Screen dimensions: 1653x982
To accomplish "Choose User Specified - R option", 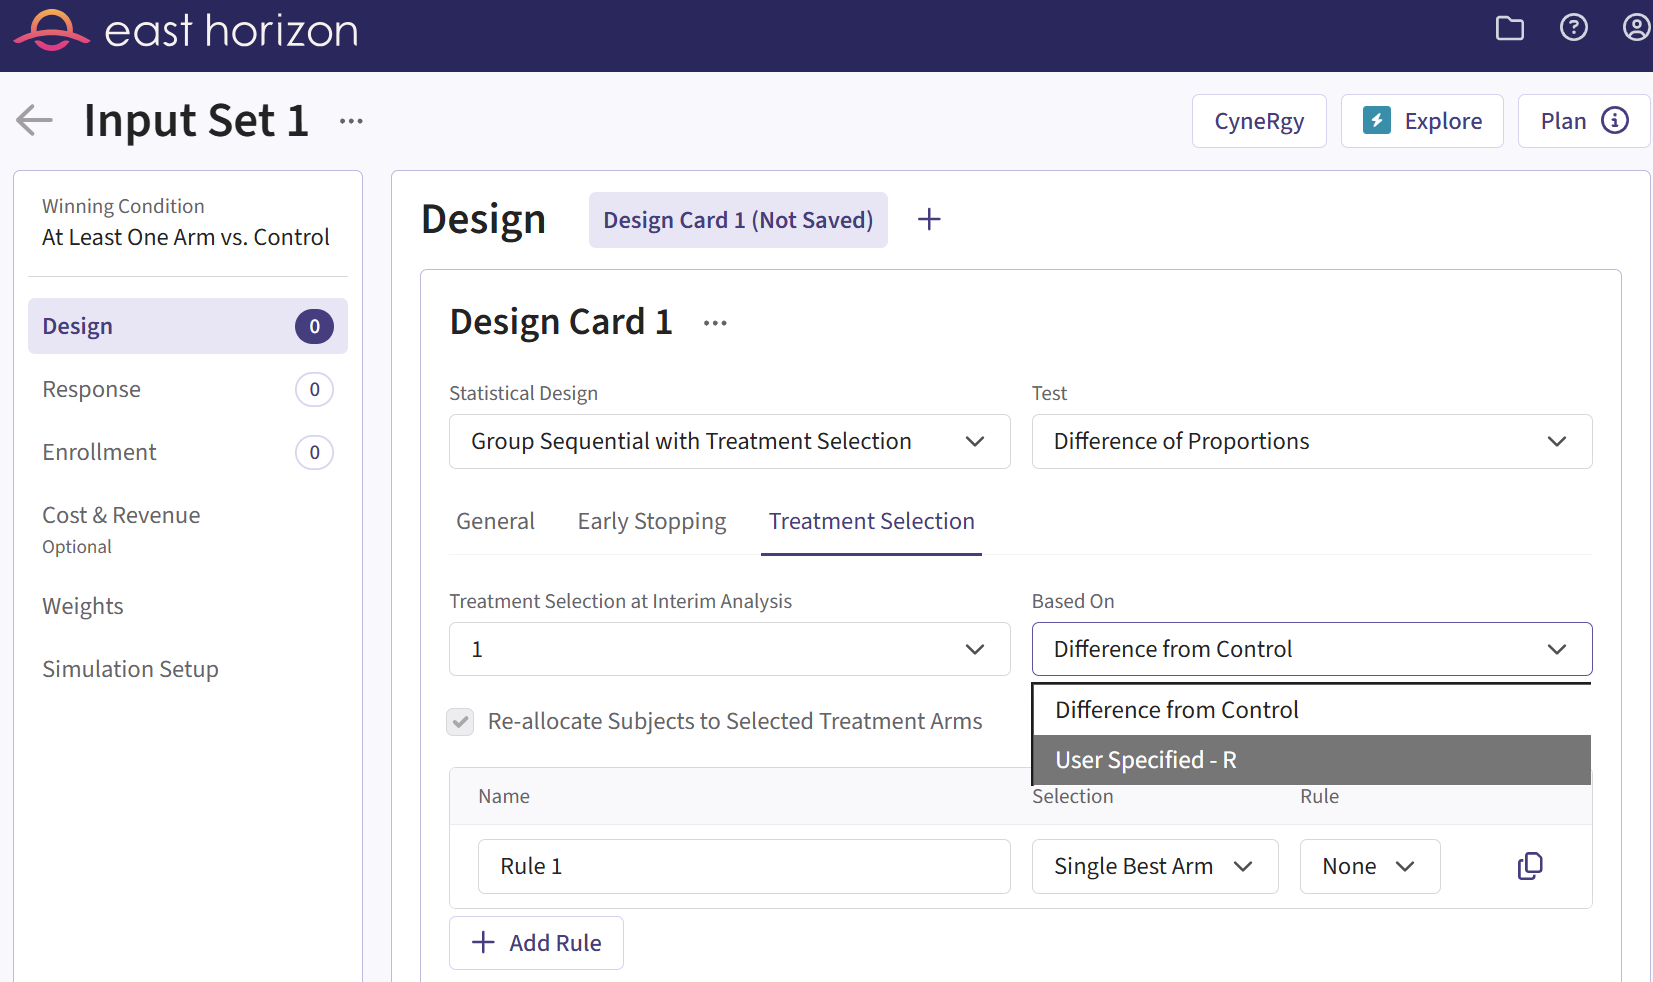I will tap(1310, 760).
